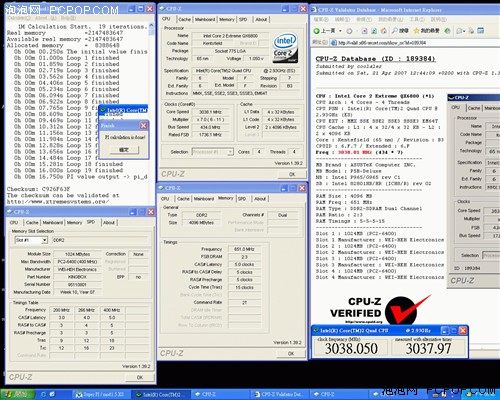500x400 pixels.
Task: Click the Home icon in IE toolbar
Action: [x=384, y=31]
